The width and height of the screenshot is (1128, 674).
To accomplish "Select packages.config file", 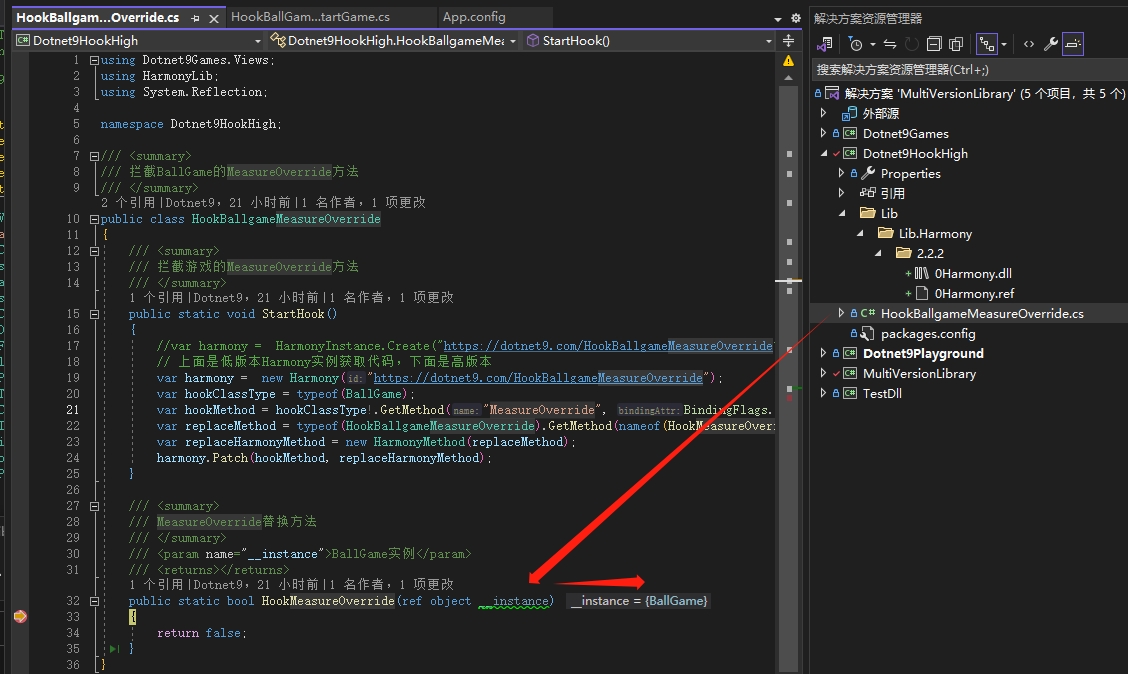I will 928,334.
